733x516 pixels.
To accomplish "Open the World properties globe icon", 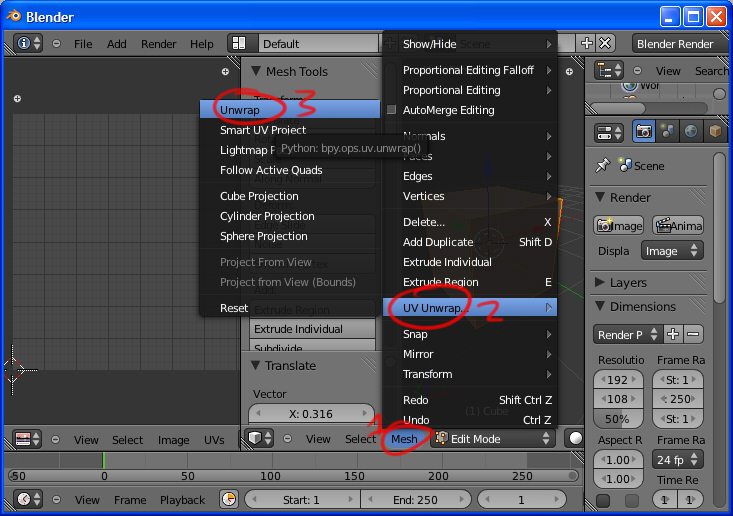I will (x=691, y=132).
